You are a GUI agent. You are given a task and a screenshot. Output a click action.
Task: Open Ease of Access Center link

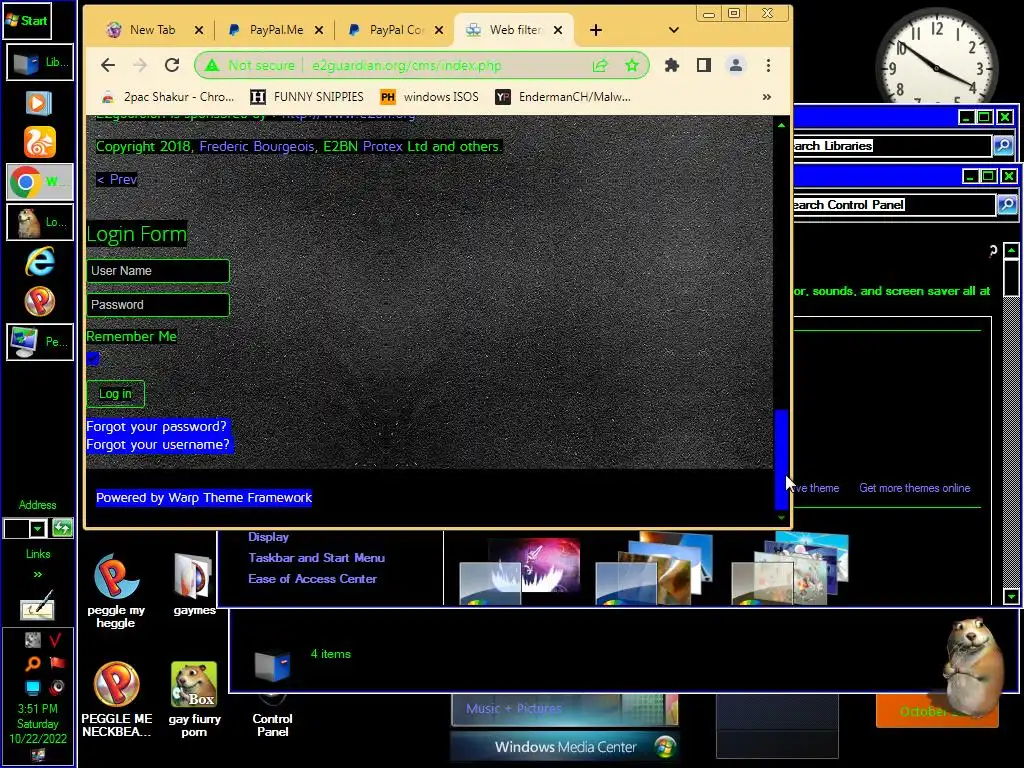click(x=312, y=579)
